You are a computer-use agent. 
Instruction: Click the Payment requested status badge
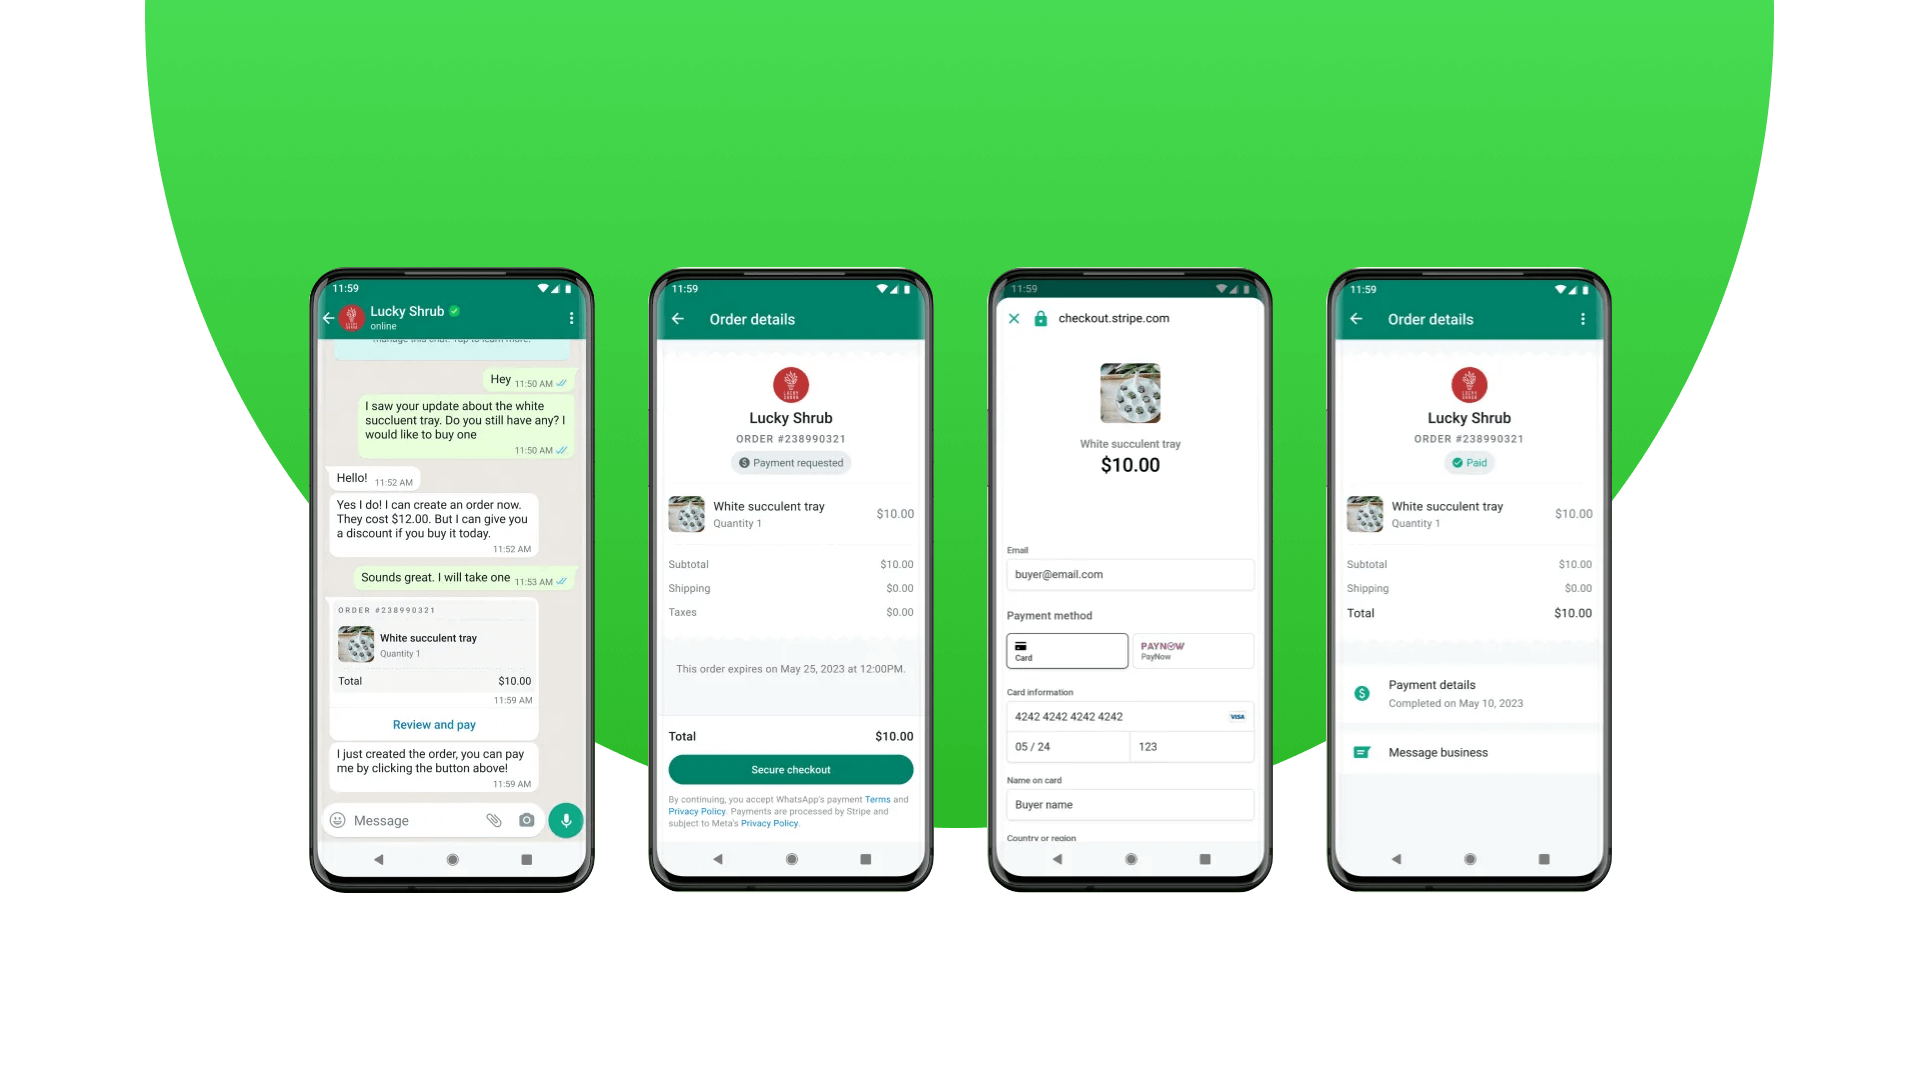[x=790, y=462]
